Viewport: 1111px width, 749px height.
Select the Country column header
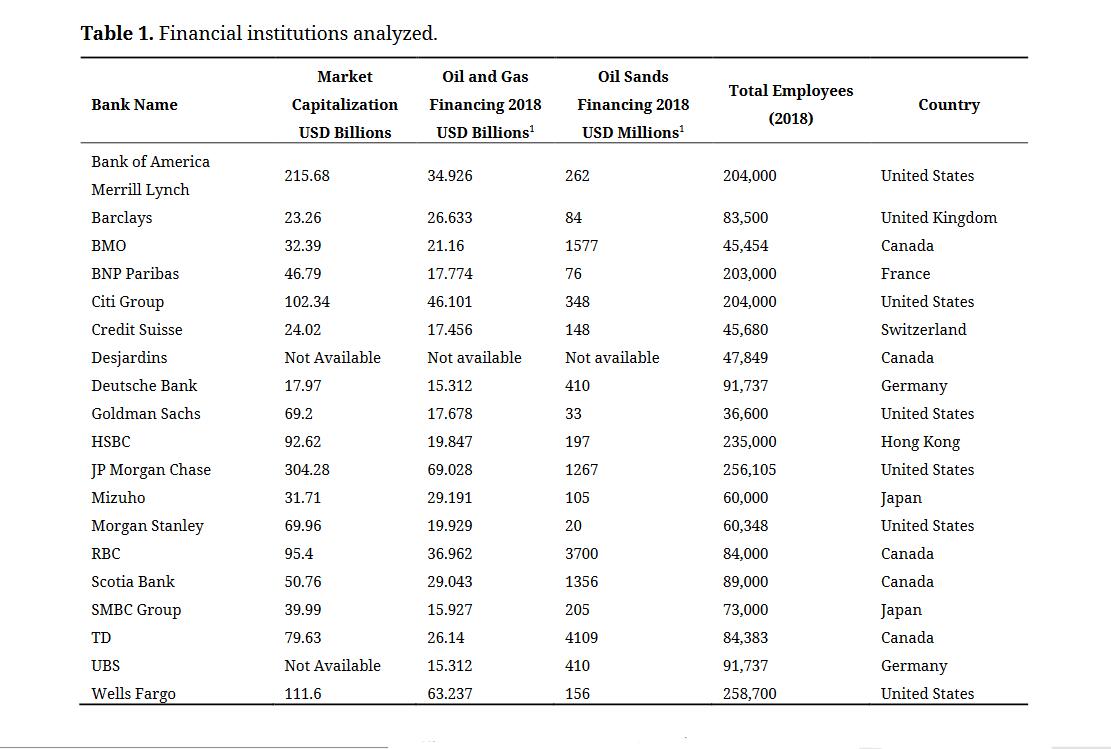(948, 105)
